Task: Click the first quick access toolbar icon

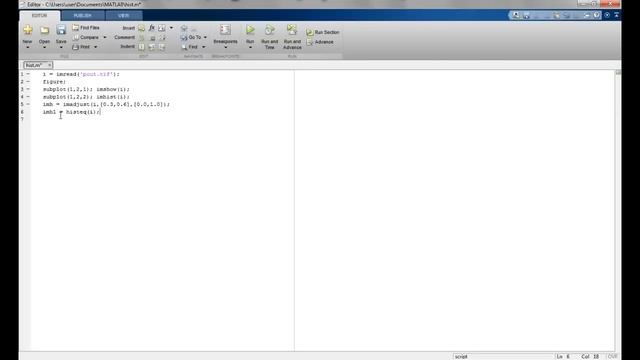Action: (x=516, y=15)
